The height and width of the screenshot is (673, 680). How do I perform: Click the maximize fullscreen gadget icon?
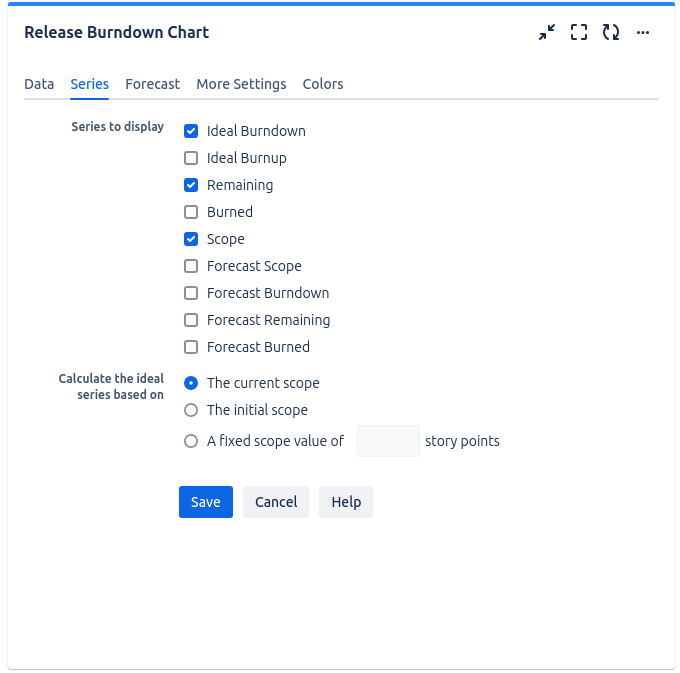coord(579,32)
